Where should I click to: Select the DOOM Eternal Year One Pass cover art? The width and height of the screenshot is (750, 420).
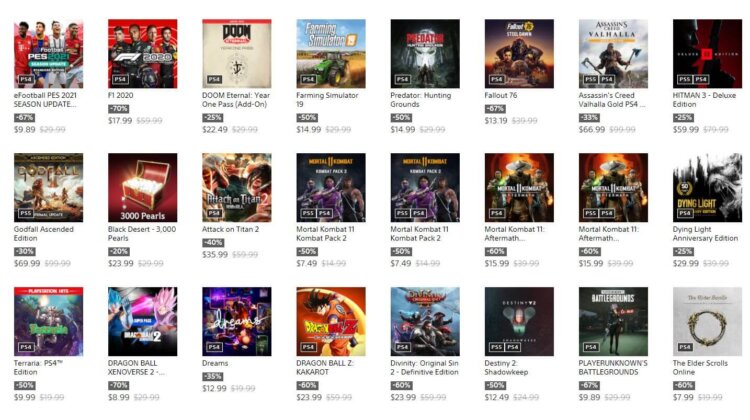(x=237, y=54)
